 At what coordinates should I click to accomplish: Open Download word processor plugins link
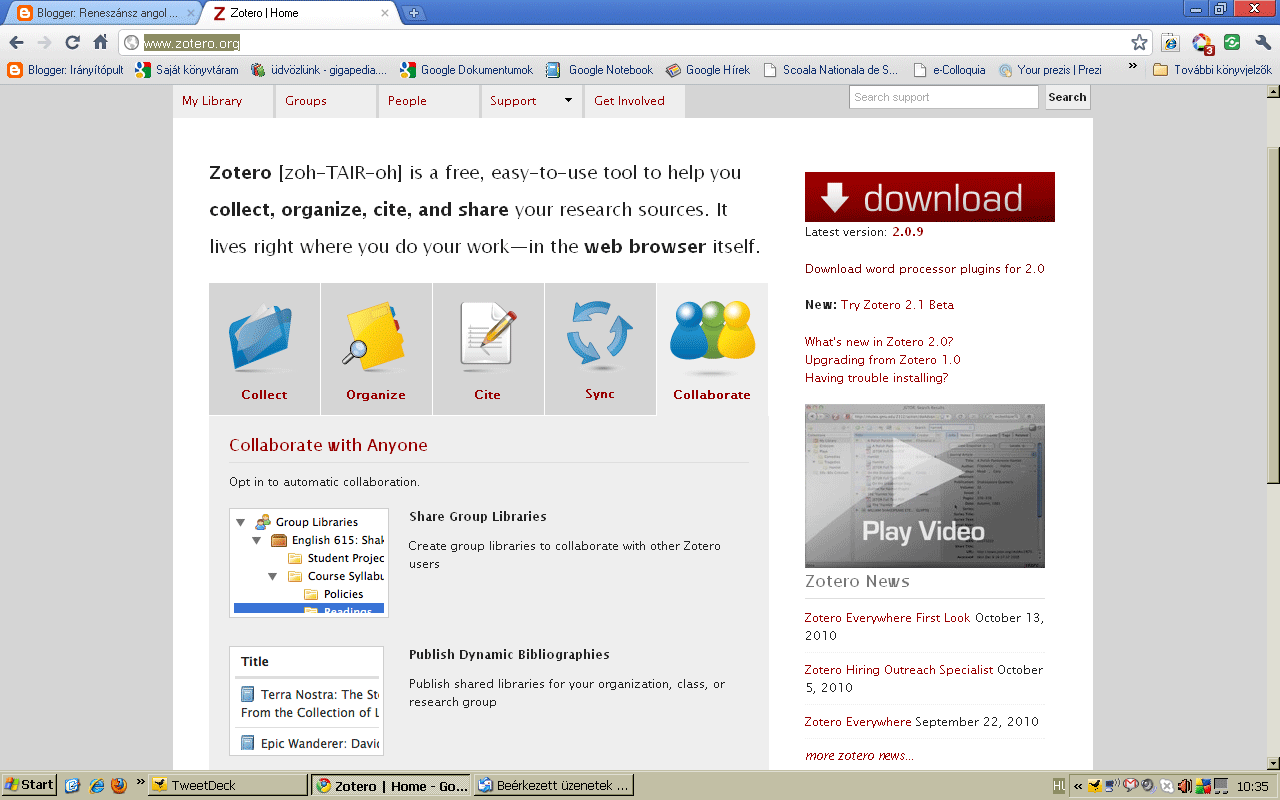[924, 269]
